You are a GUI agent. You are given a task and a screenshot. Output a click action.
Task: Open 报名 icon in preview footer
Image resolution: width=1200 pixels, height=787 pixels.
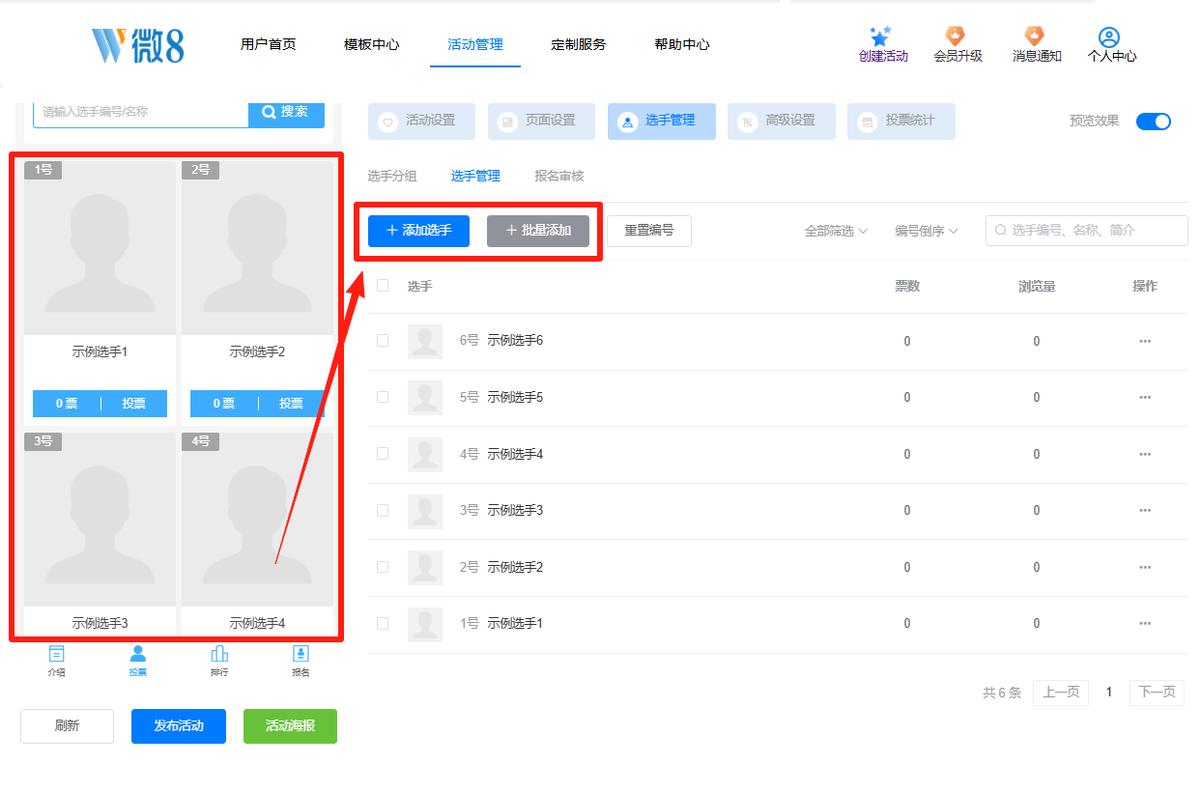[301, 654]
